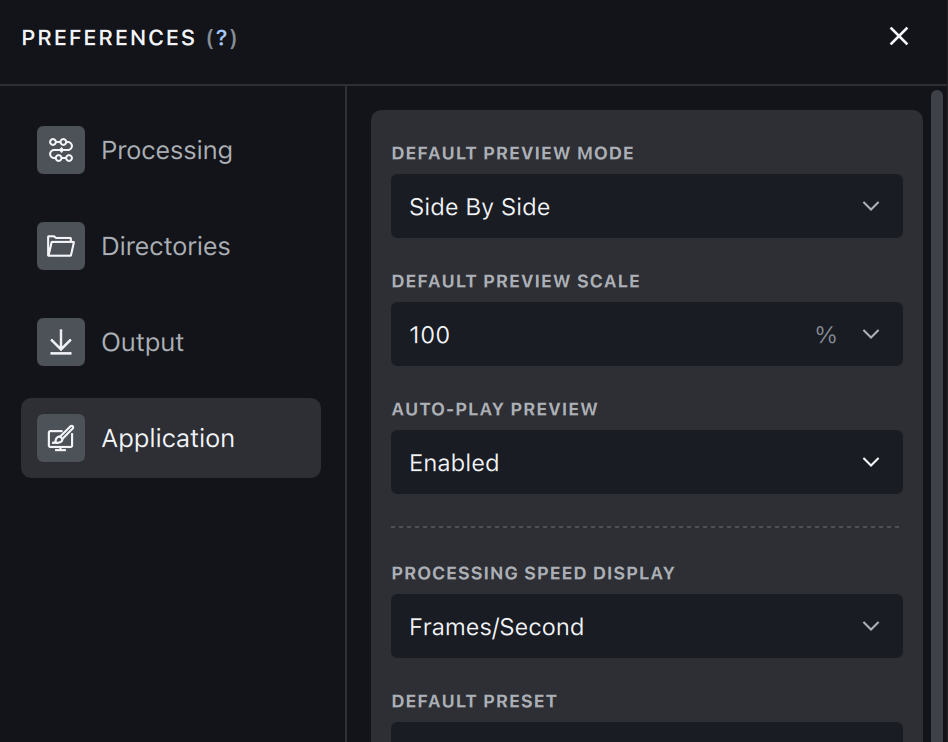Click the Output download arrow icon

click(61, 342)
